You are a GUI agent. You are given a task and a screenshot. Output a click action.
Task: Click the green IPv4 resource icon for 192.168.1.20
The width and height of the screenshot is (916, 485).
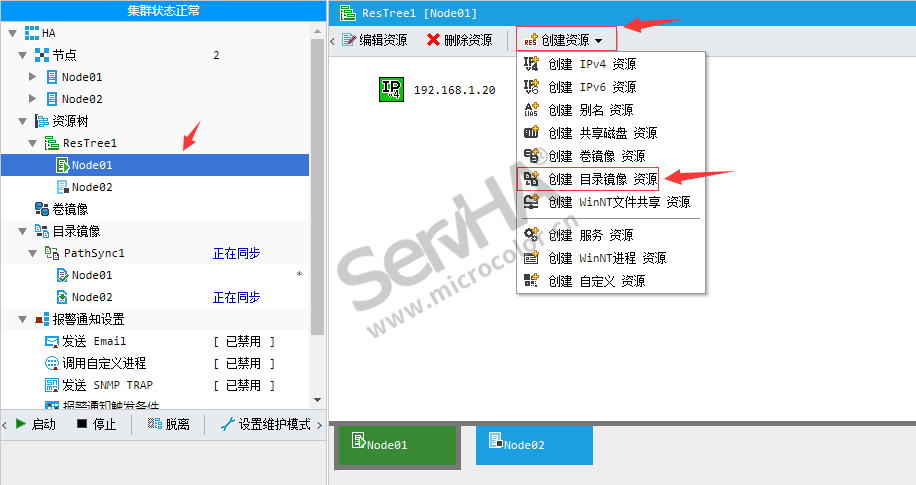391,89
